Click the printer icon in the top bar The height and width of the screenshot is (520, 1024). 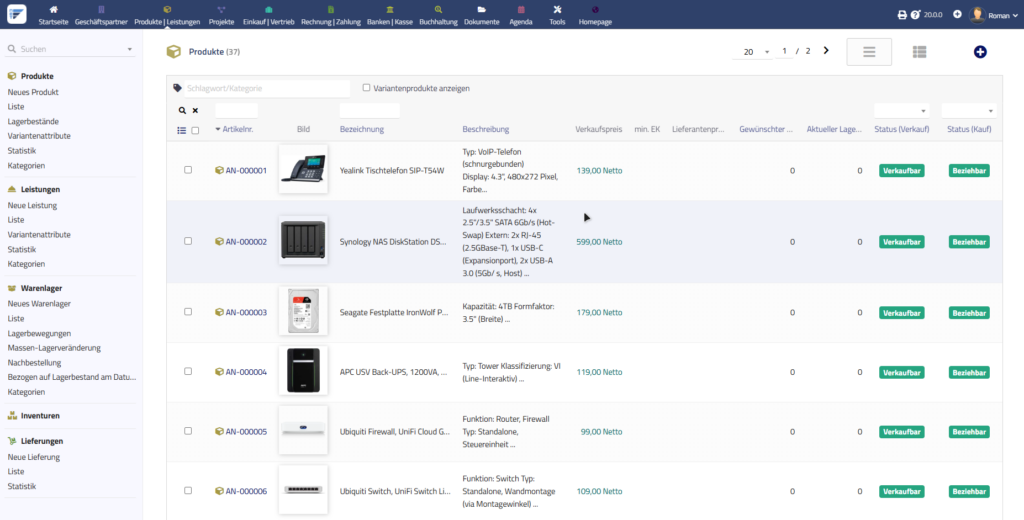pyautogui.click(x=902, y=14)
